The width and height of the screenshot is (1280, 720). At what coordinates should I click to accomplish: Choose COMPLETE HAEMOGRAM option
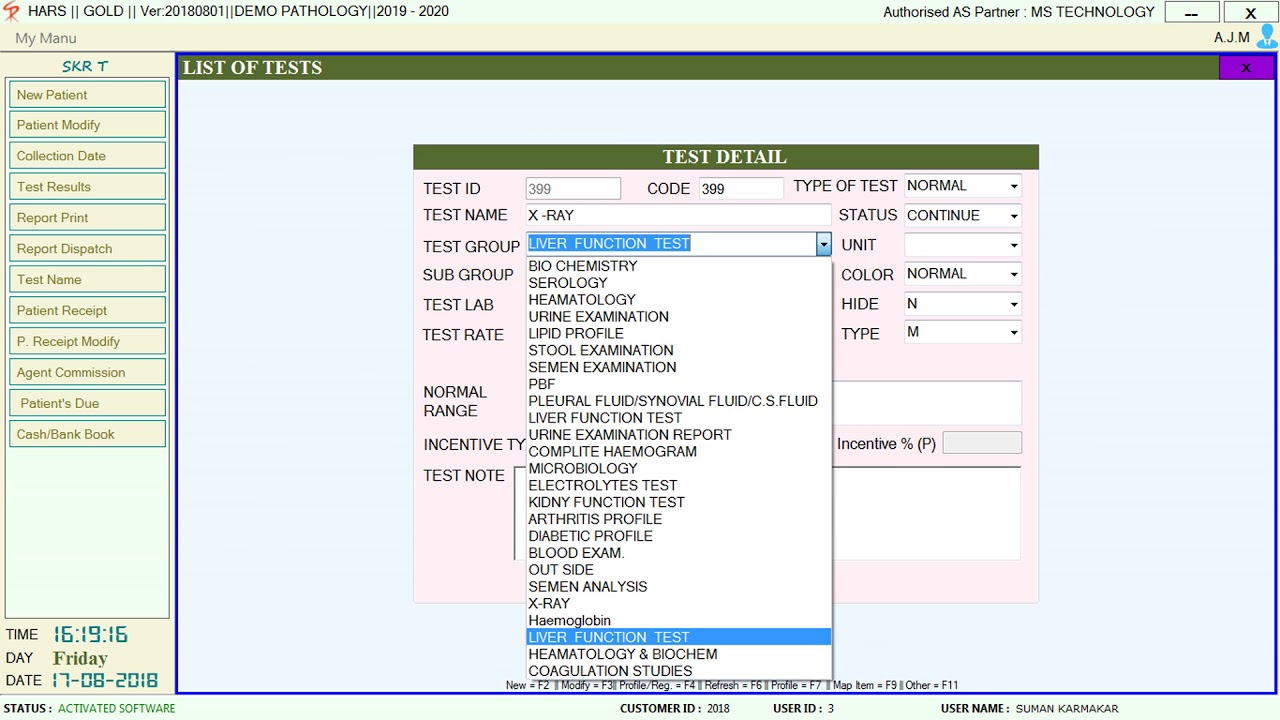point(679,452)
